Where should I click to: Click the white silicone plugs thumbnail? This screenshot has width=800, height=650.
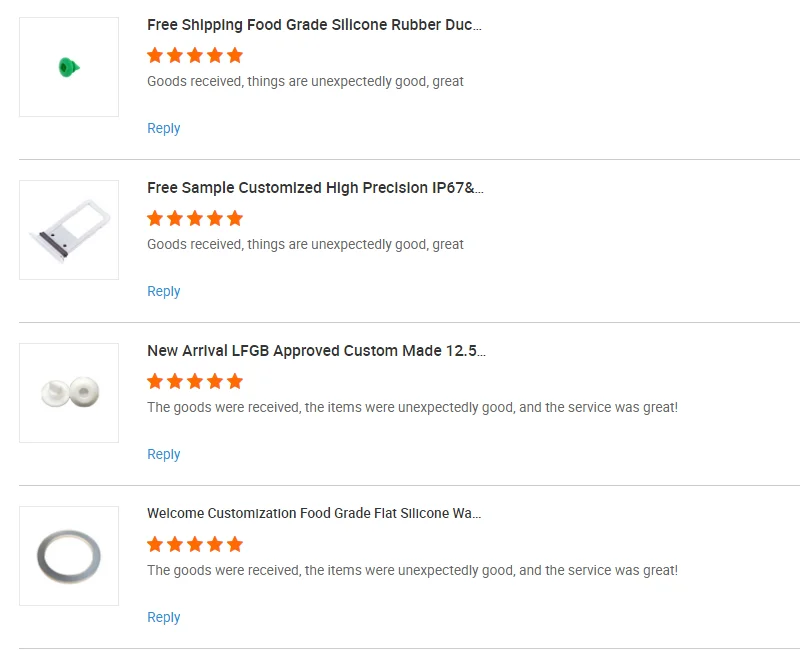tap(69, 393)
